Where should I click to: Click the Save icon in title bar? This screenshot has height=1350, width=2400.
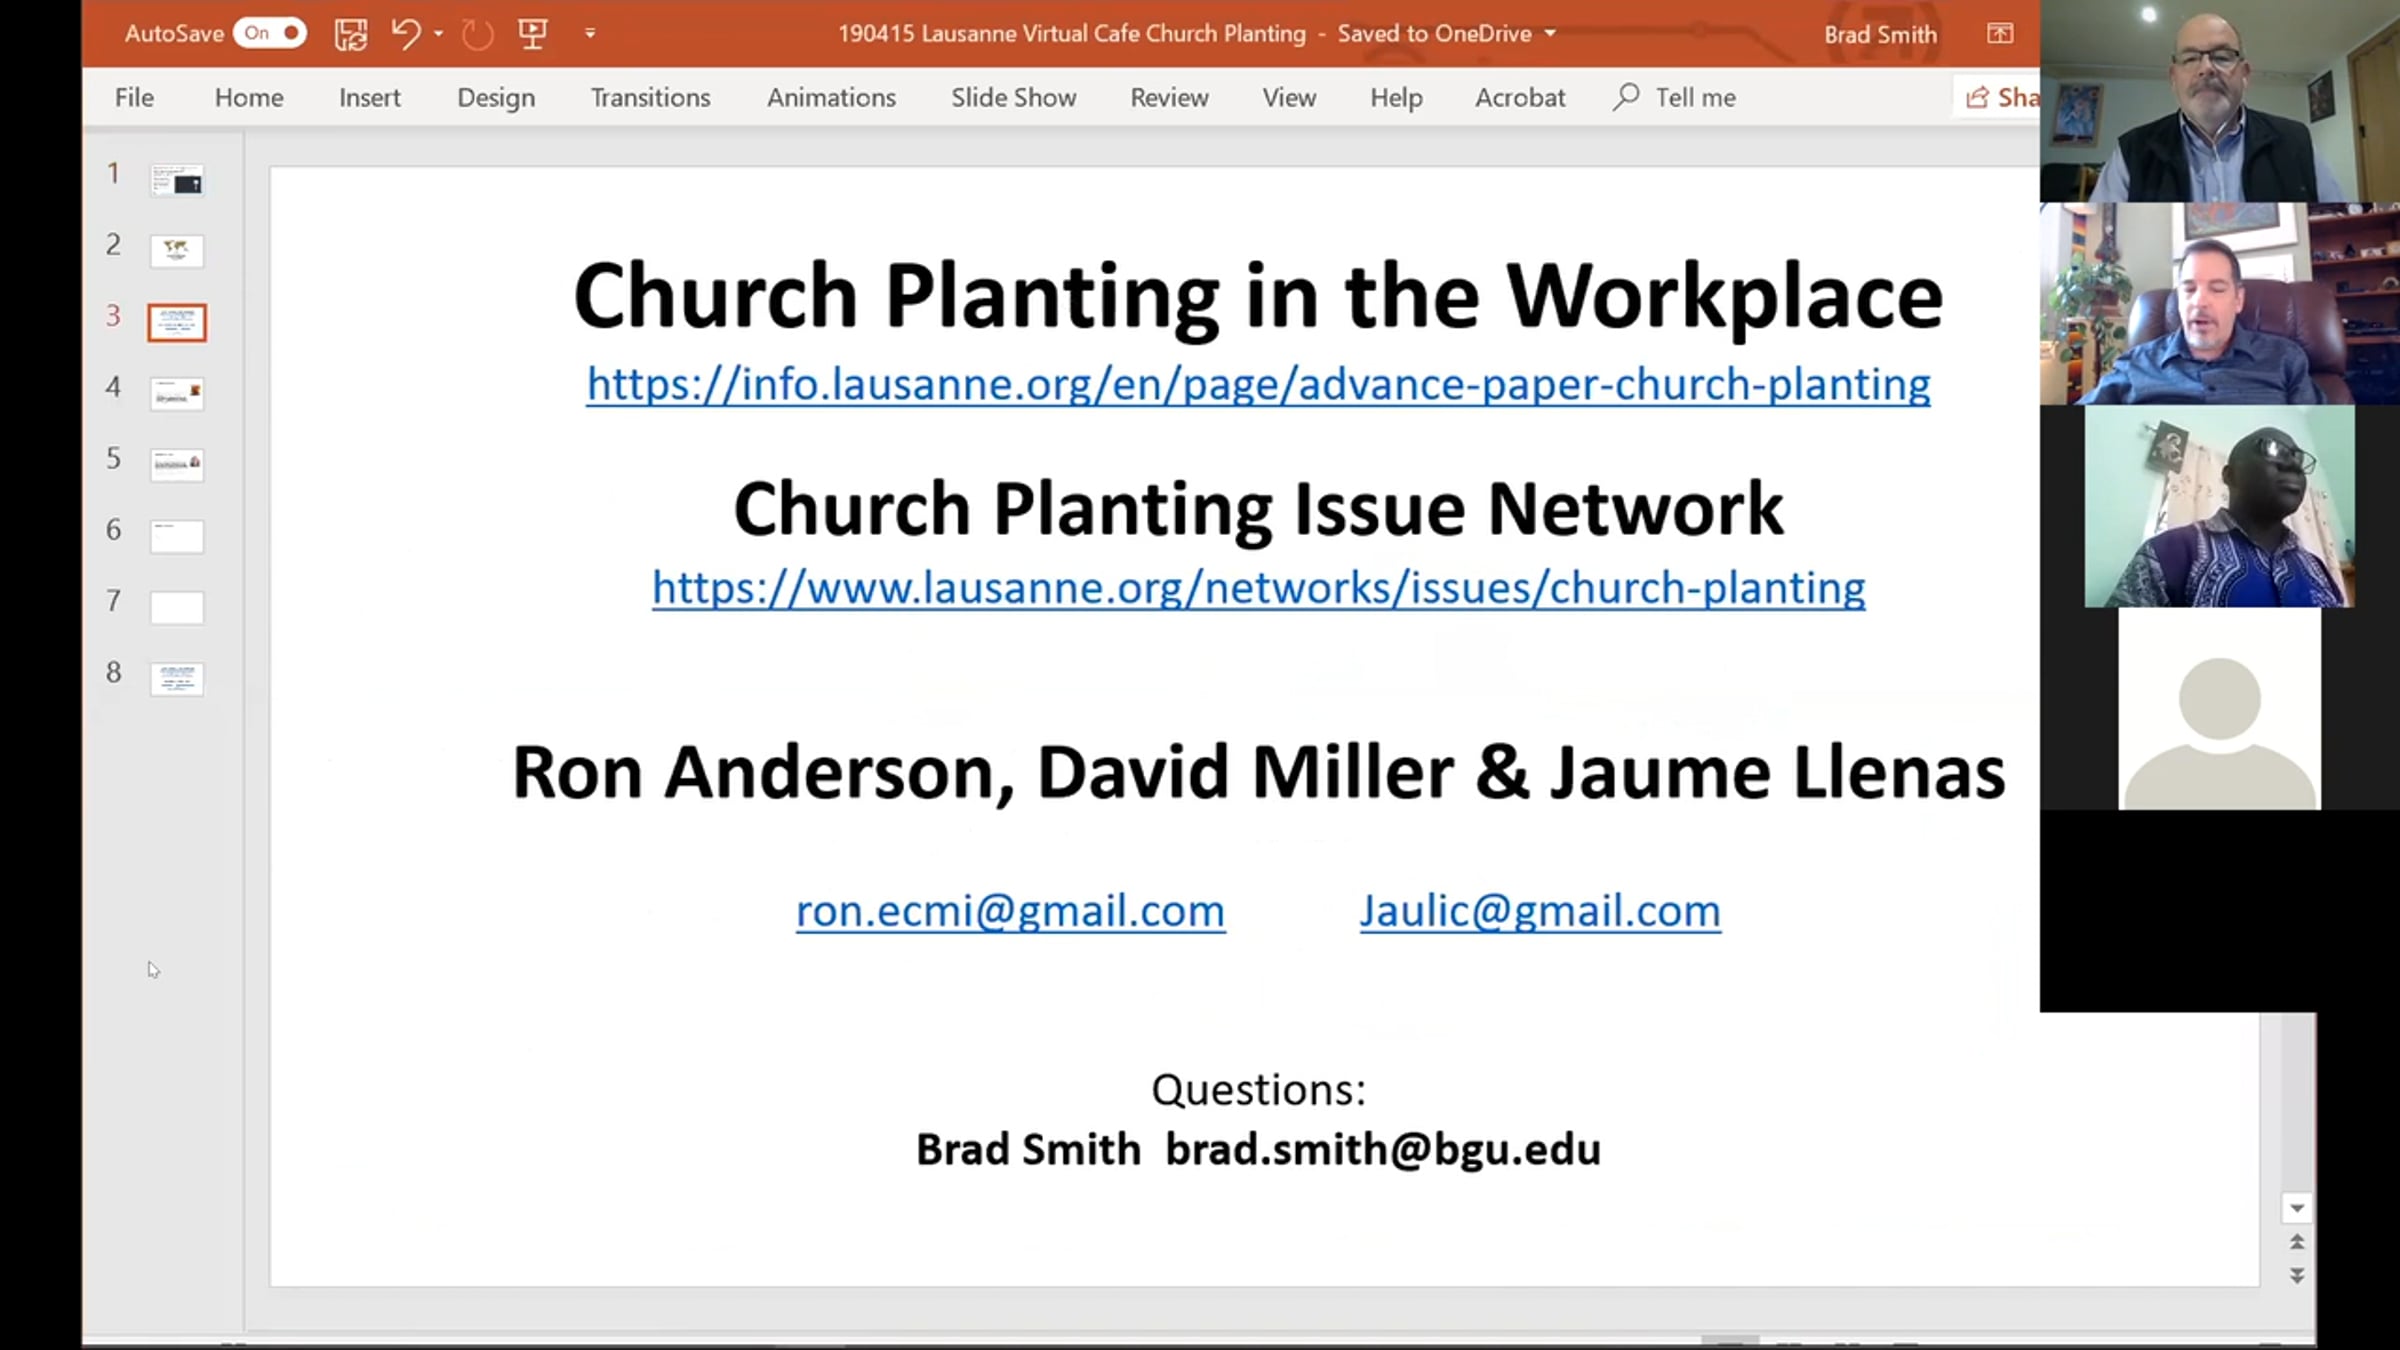pos(350,34)
